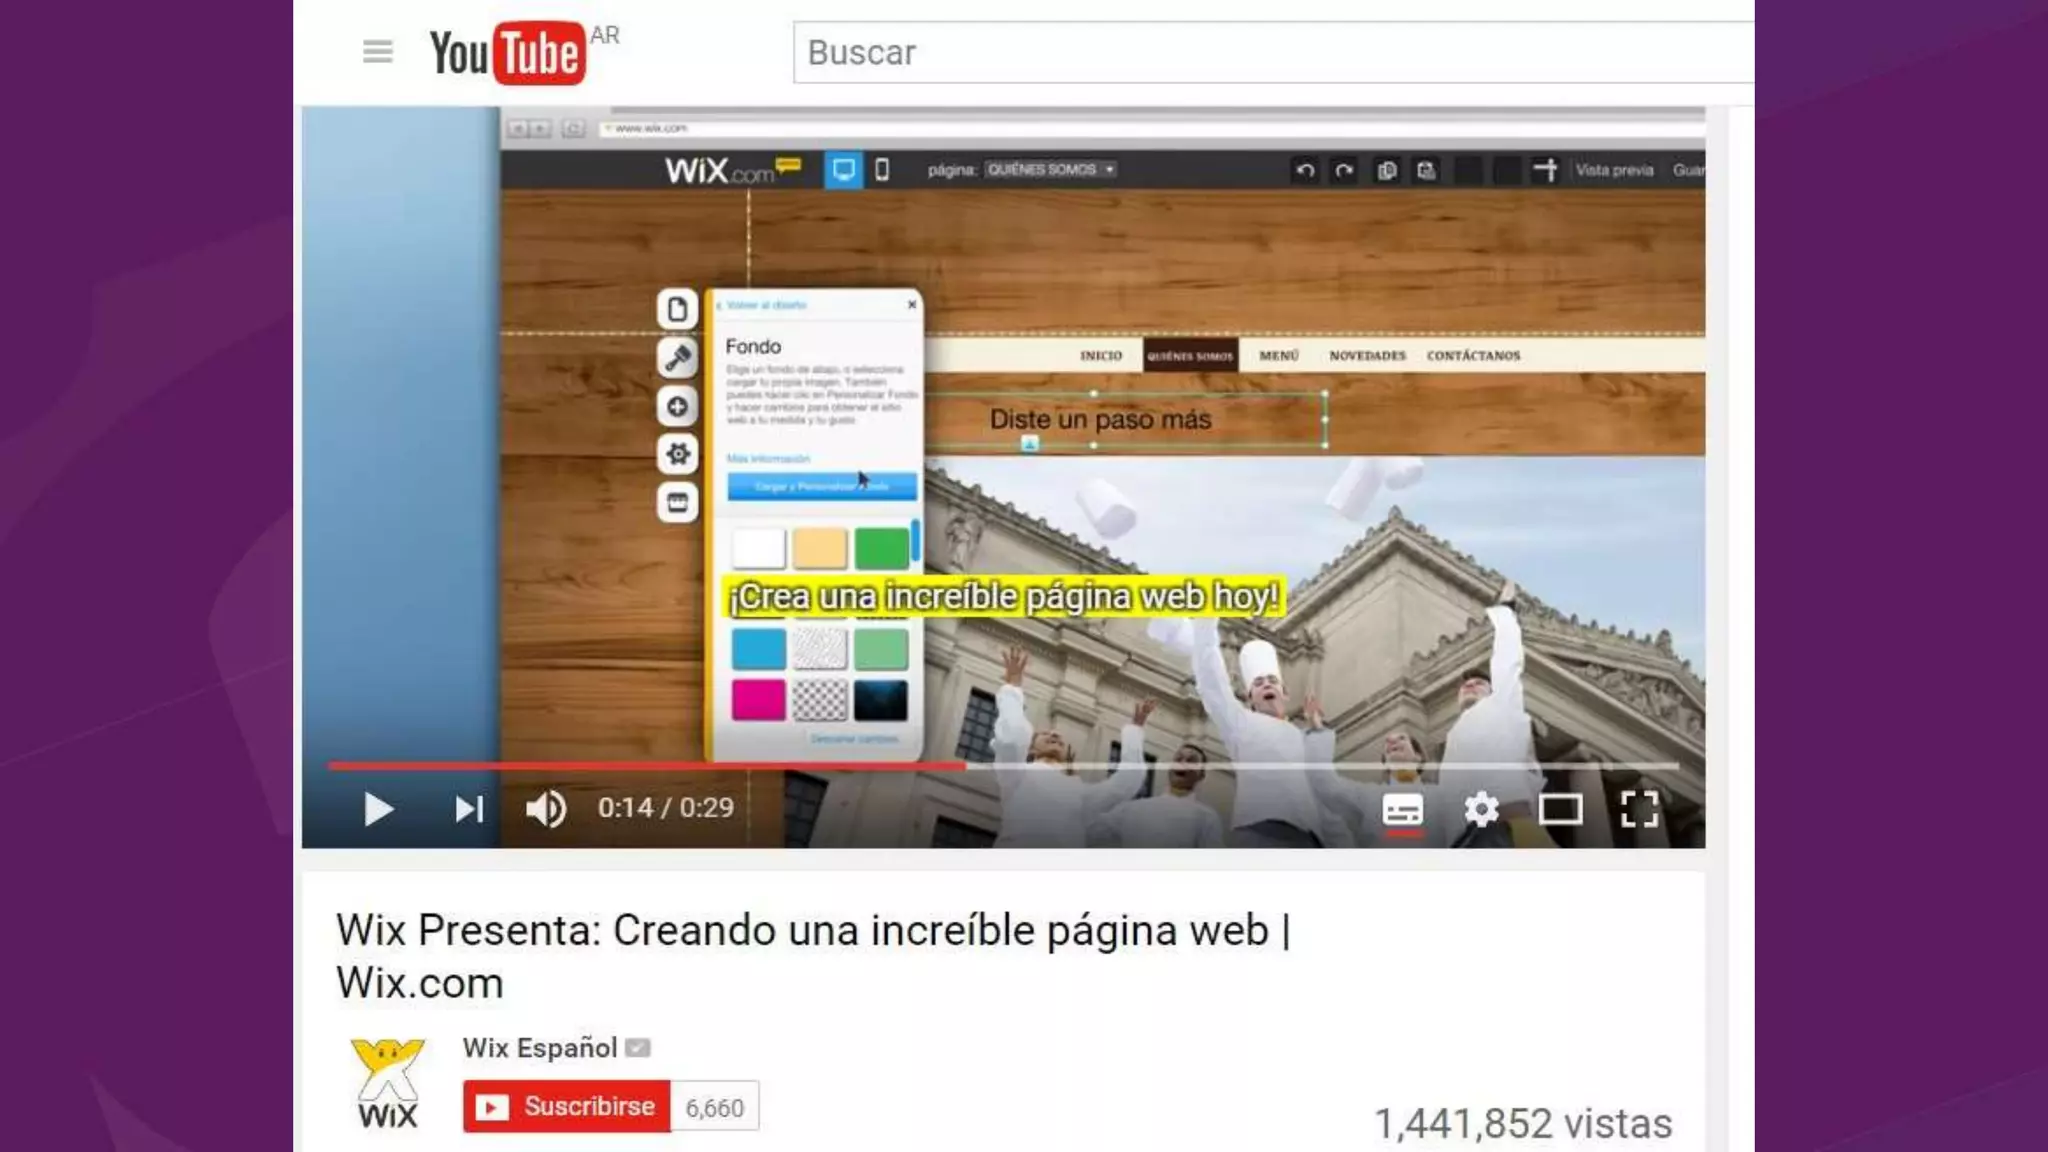Viewport: 2048px width, 1152px height.
Task: Mute the video volume
Action: tap(546, 808)
